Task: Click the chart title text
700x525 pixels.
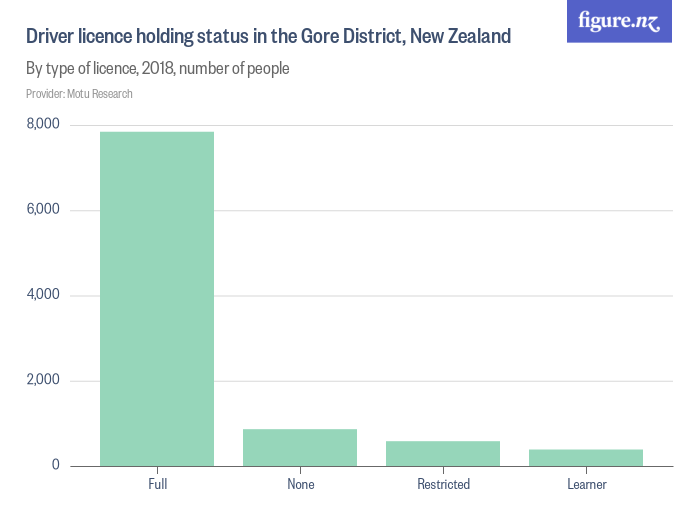Action: click(268, 37)
